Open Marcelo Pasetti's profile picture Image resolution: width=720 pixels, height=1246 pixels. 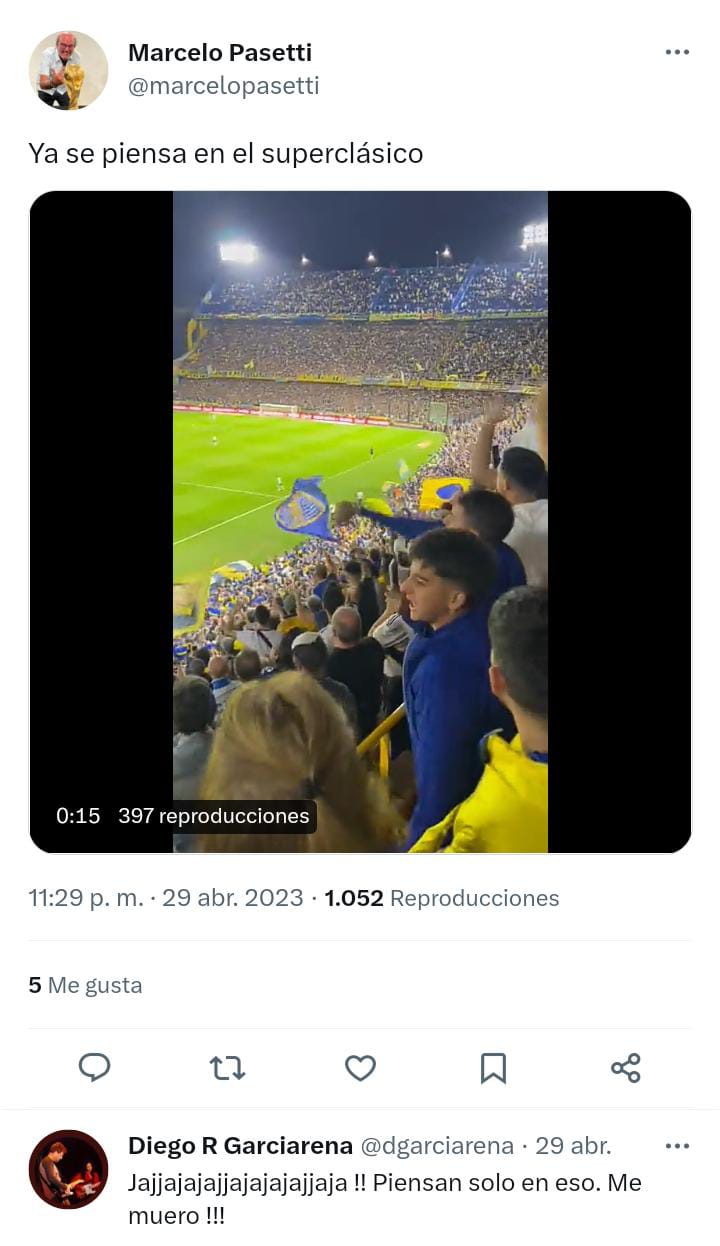tap(68, 70)
